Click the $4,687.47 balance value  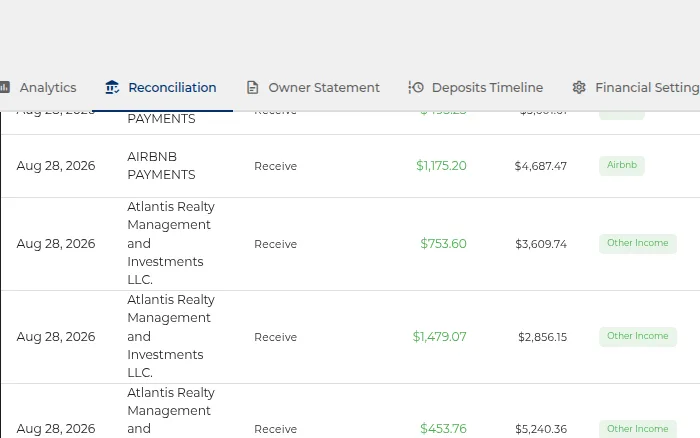(x=541, y=166)
